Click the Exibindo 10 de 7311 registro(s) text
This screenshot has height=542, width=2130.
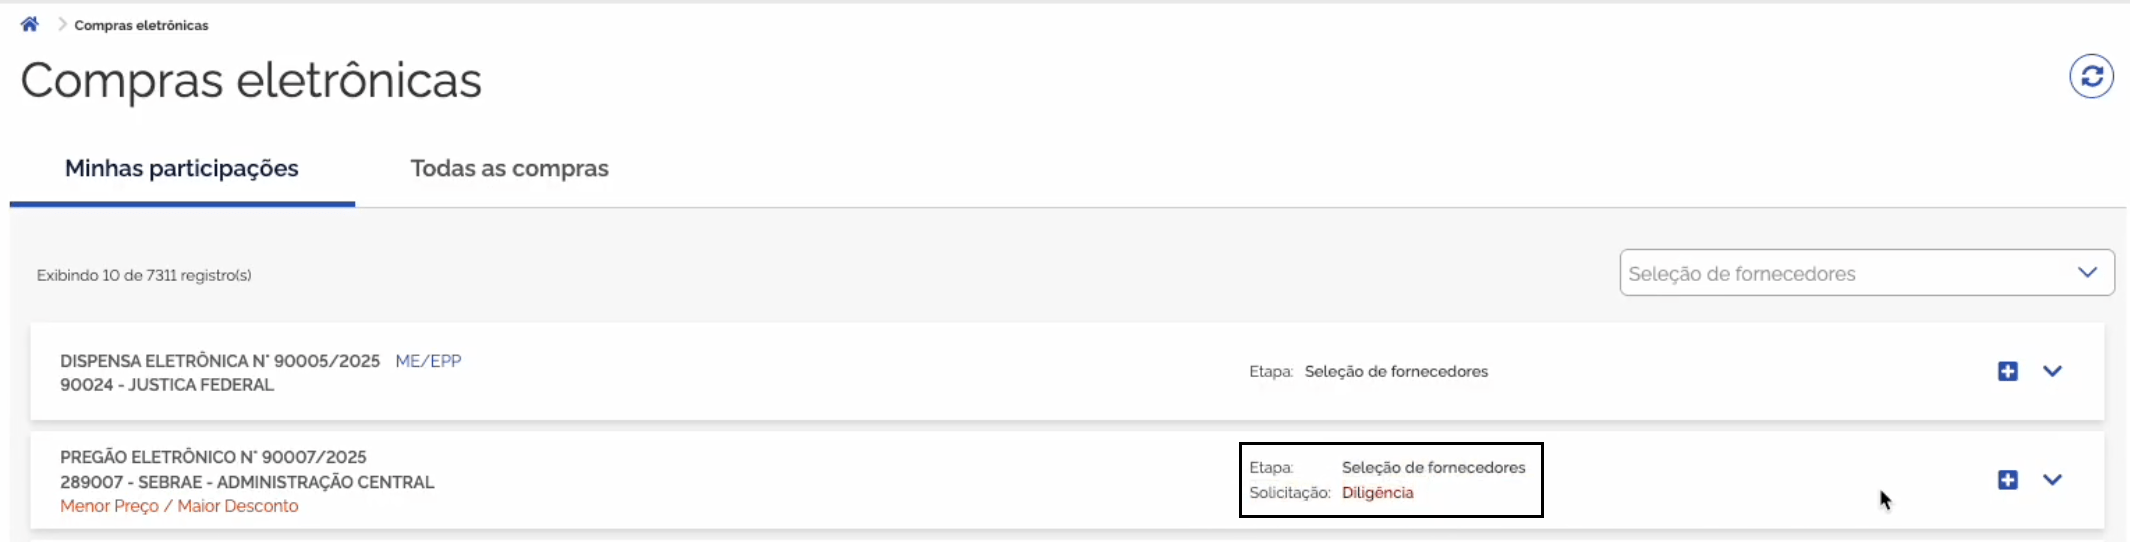tap(144, 275)
